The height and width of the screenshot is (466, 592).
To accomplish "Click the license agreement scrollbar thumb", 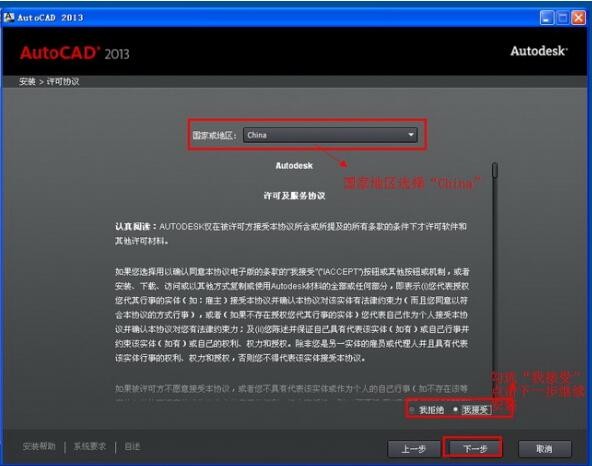I will (495, 170).
